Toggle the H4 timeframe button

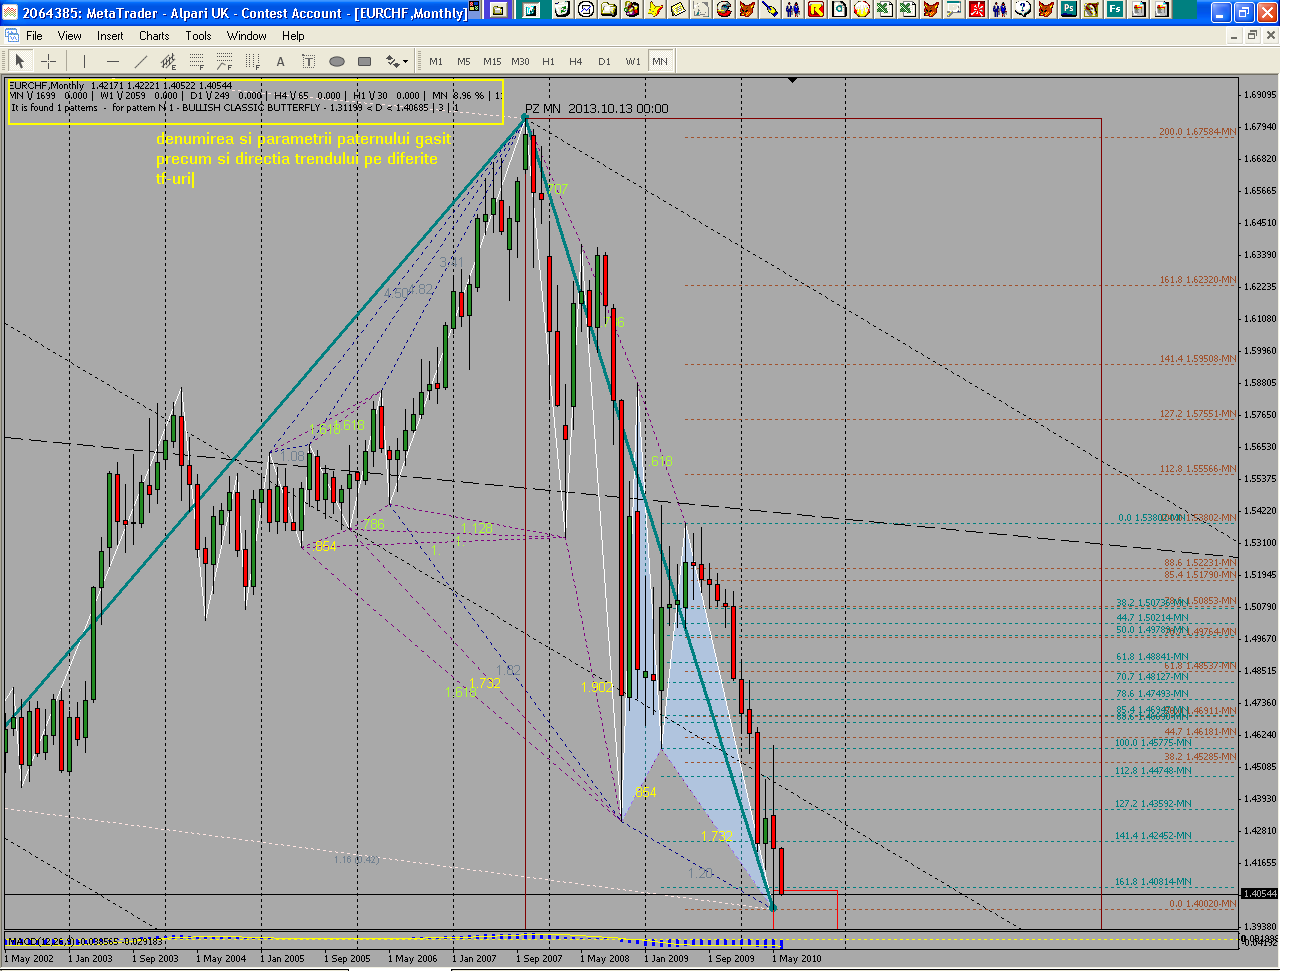tap(576, 61)
